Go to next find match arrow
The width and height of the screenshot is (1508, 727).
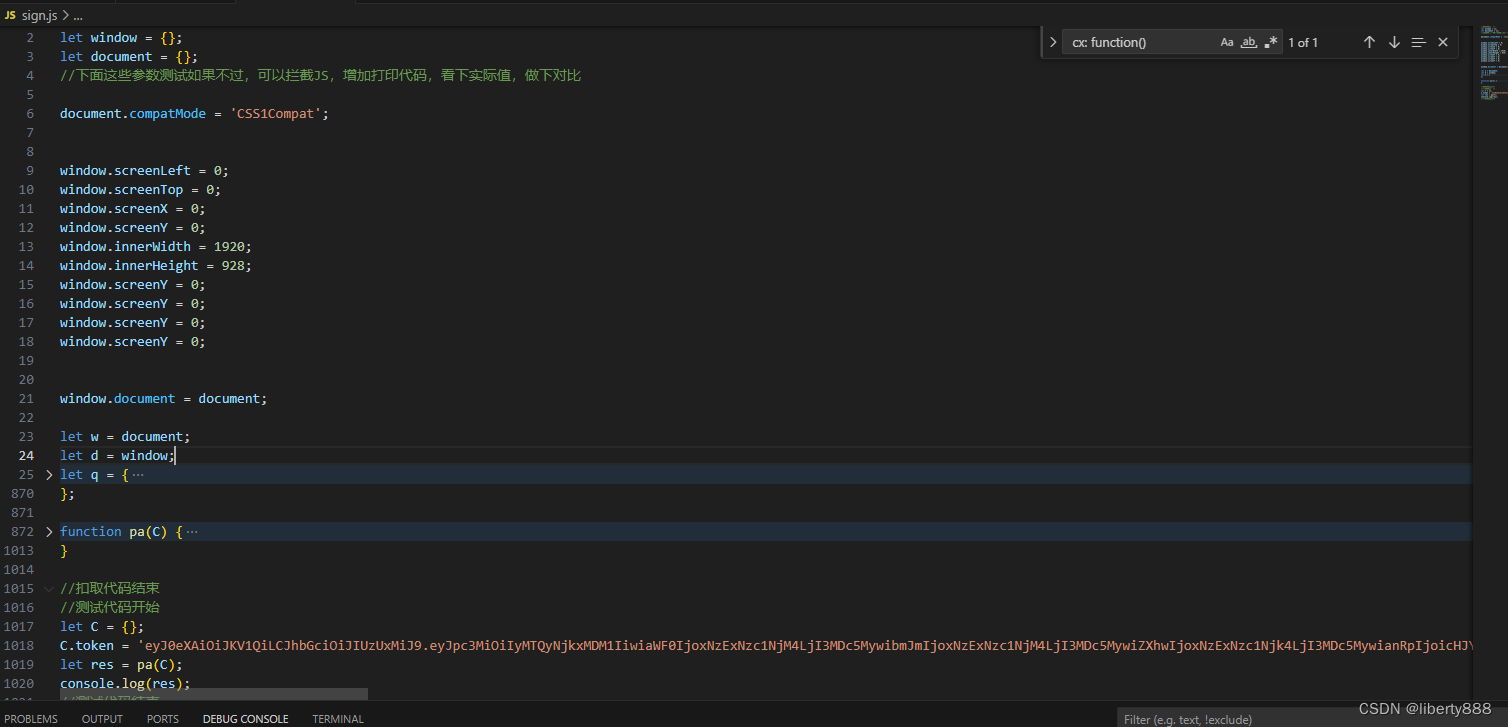(x=1394, y=42)
